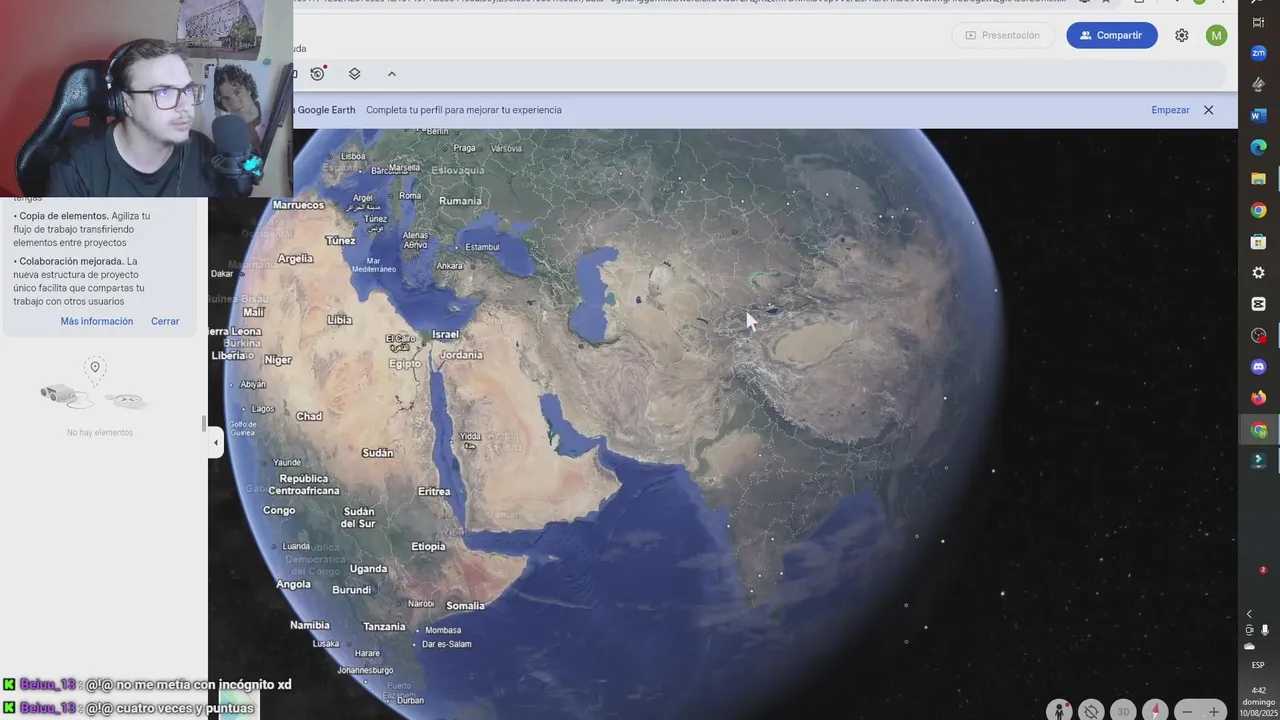
Task: Click the Namibia label on the globe
Action: pyautogui.click(x=309, y=625)
